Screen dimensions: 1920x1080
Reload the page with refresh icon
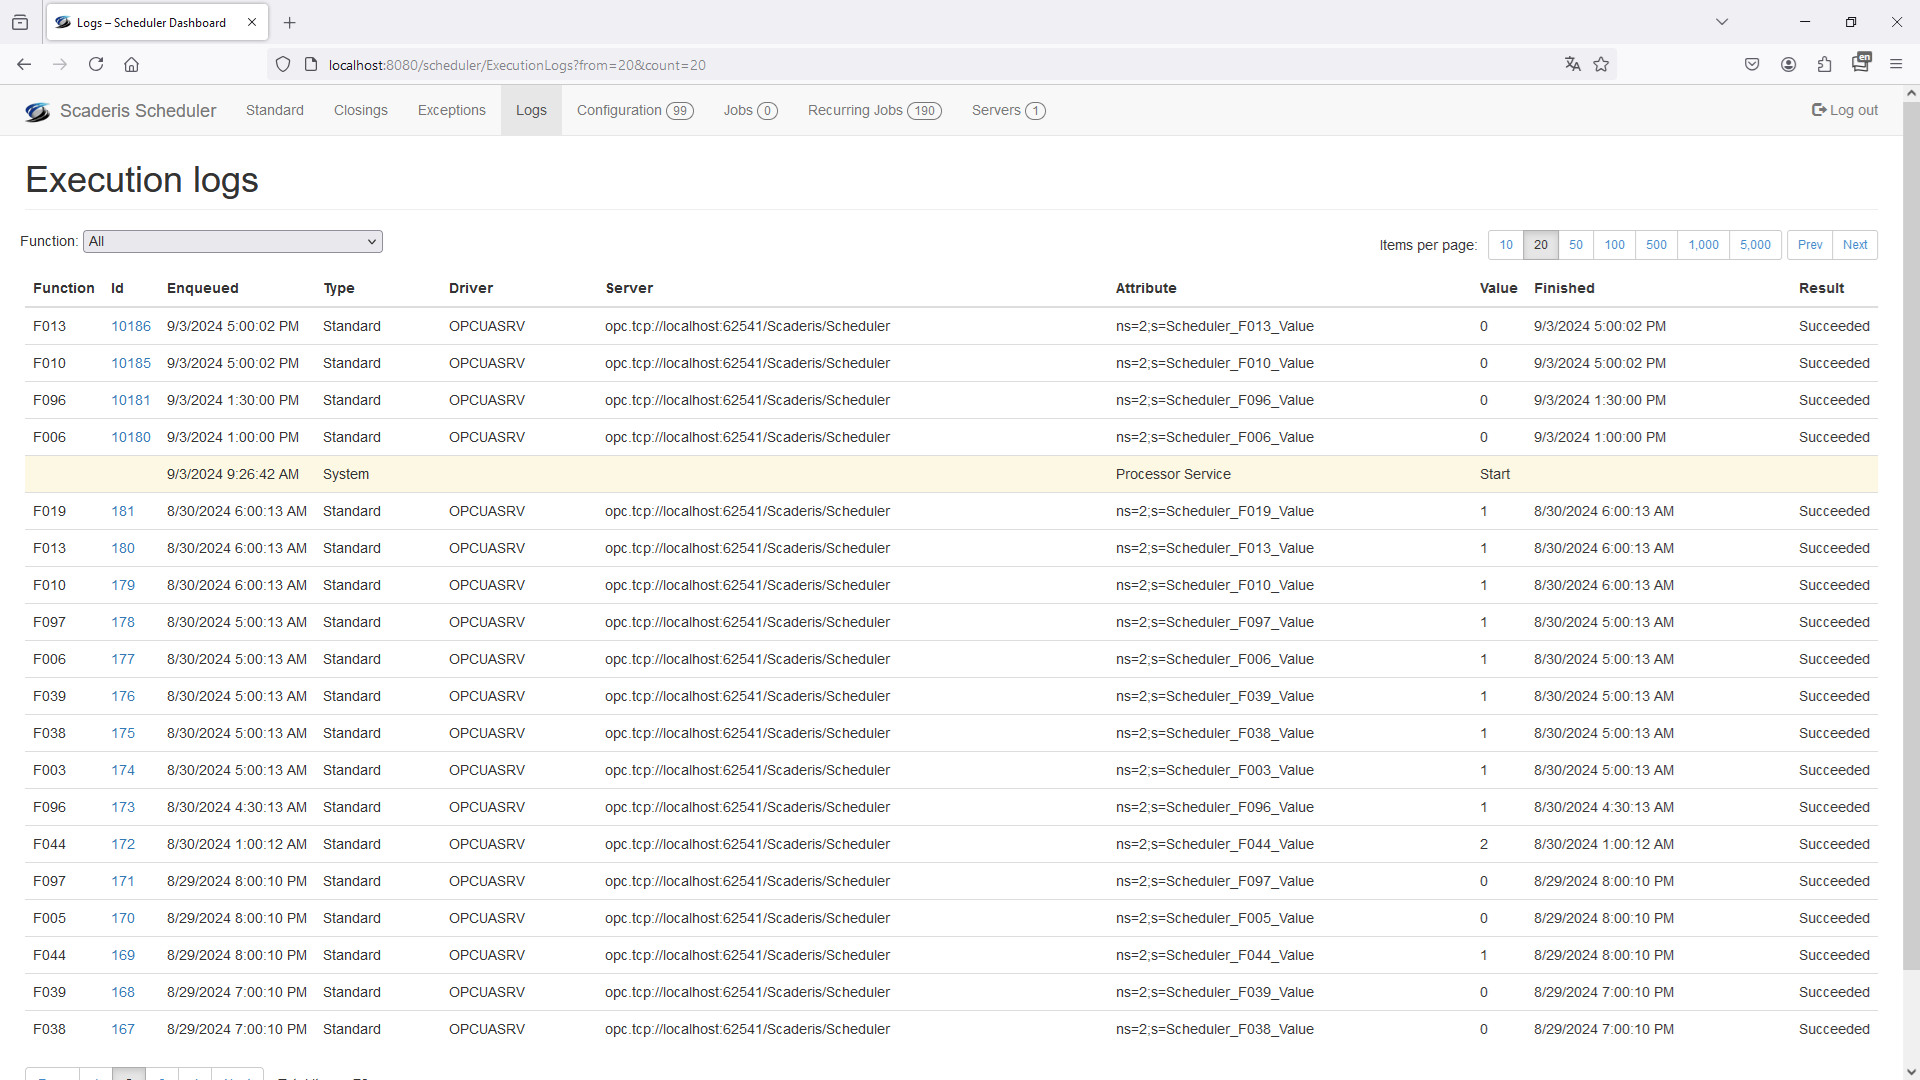click(x=96, y=65)
